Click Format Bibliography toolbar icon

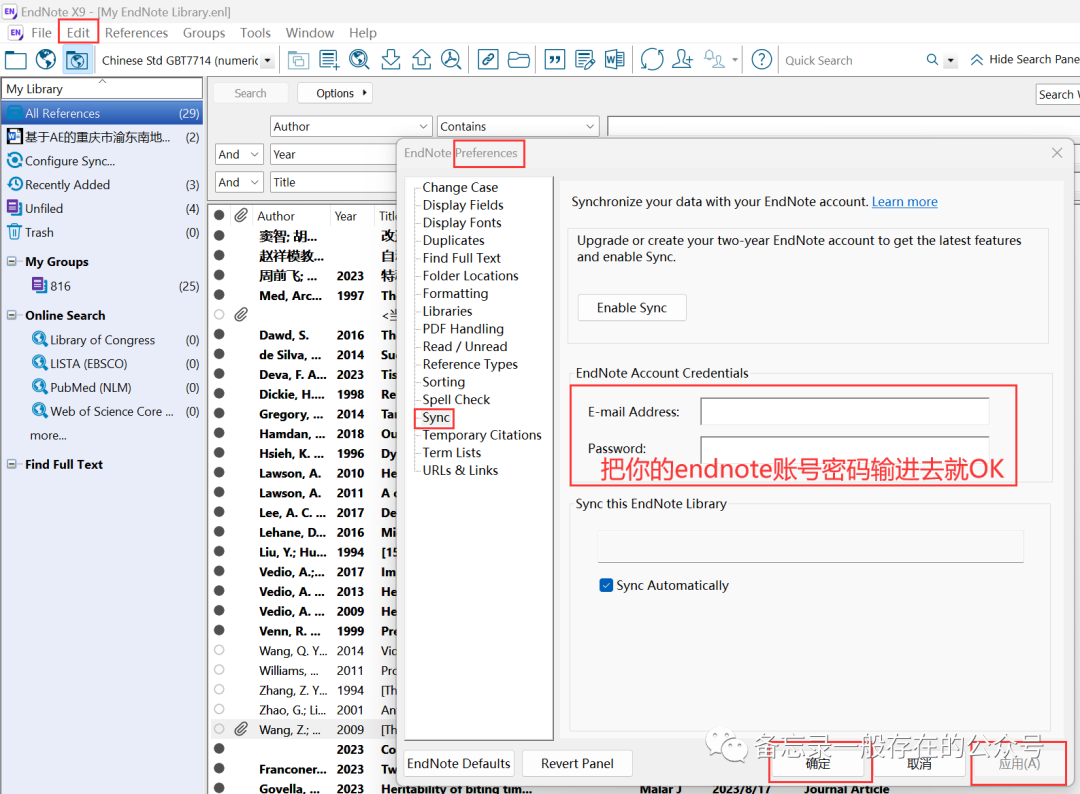[585, 60]
